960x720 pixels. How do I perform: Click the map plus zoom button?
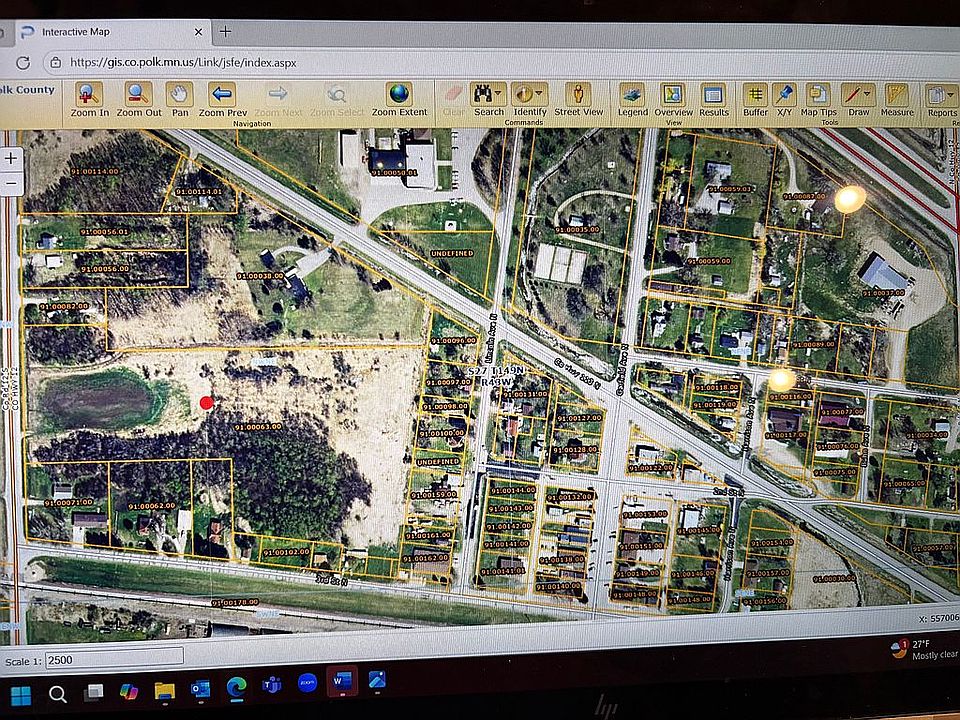click(x=11, y=158)
